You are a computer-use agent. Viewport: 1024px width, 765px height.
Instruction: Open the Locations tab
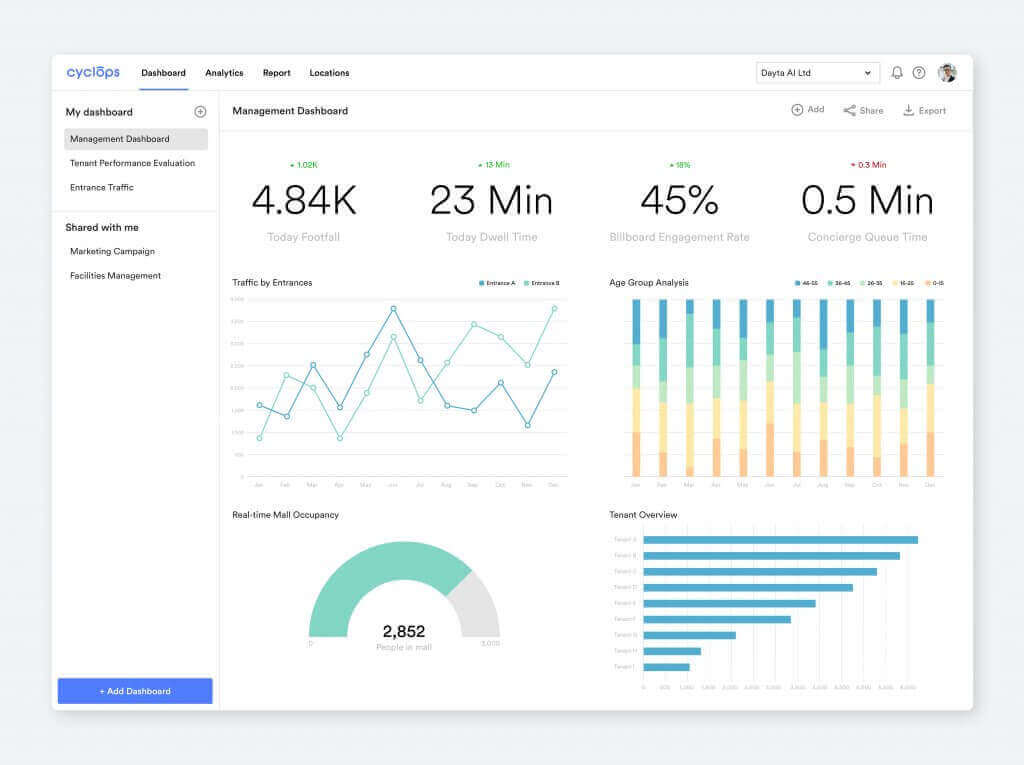[x=329, y=73]
